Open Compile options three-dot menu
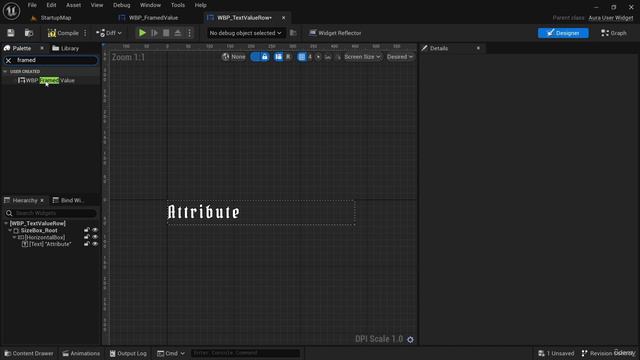 coord(85,33)
